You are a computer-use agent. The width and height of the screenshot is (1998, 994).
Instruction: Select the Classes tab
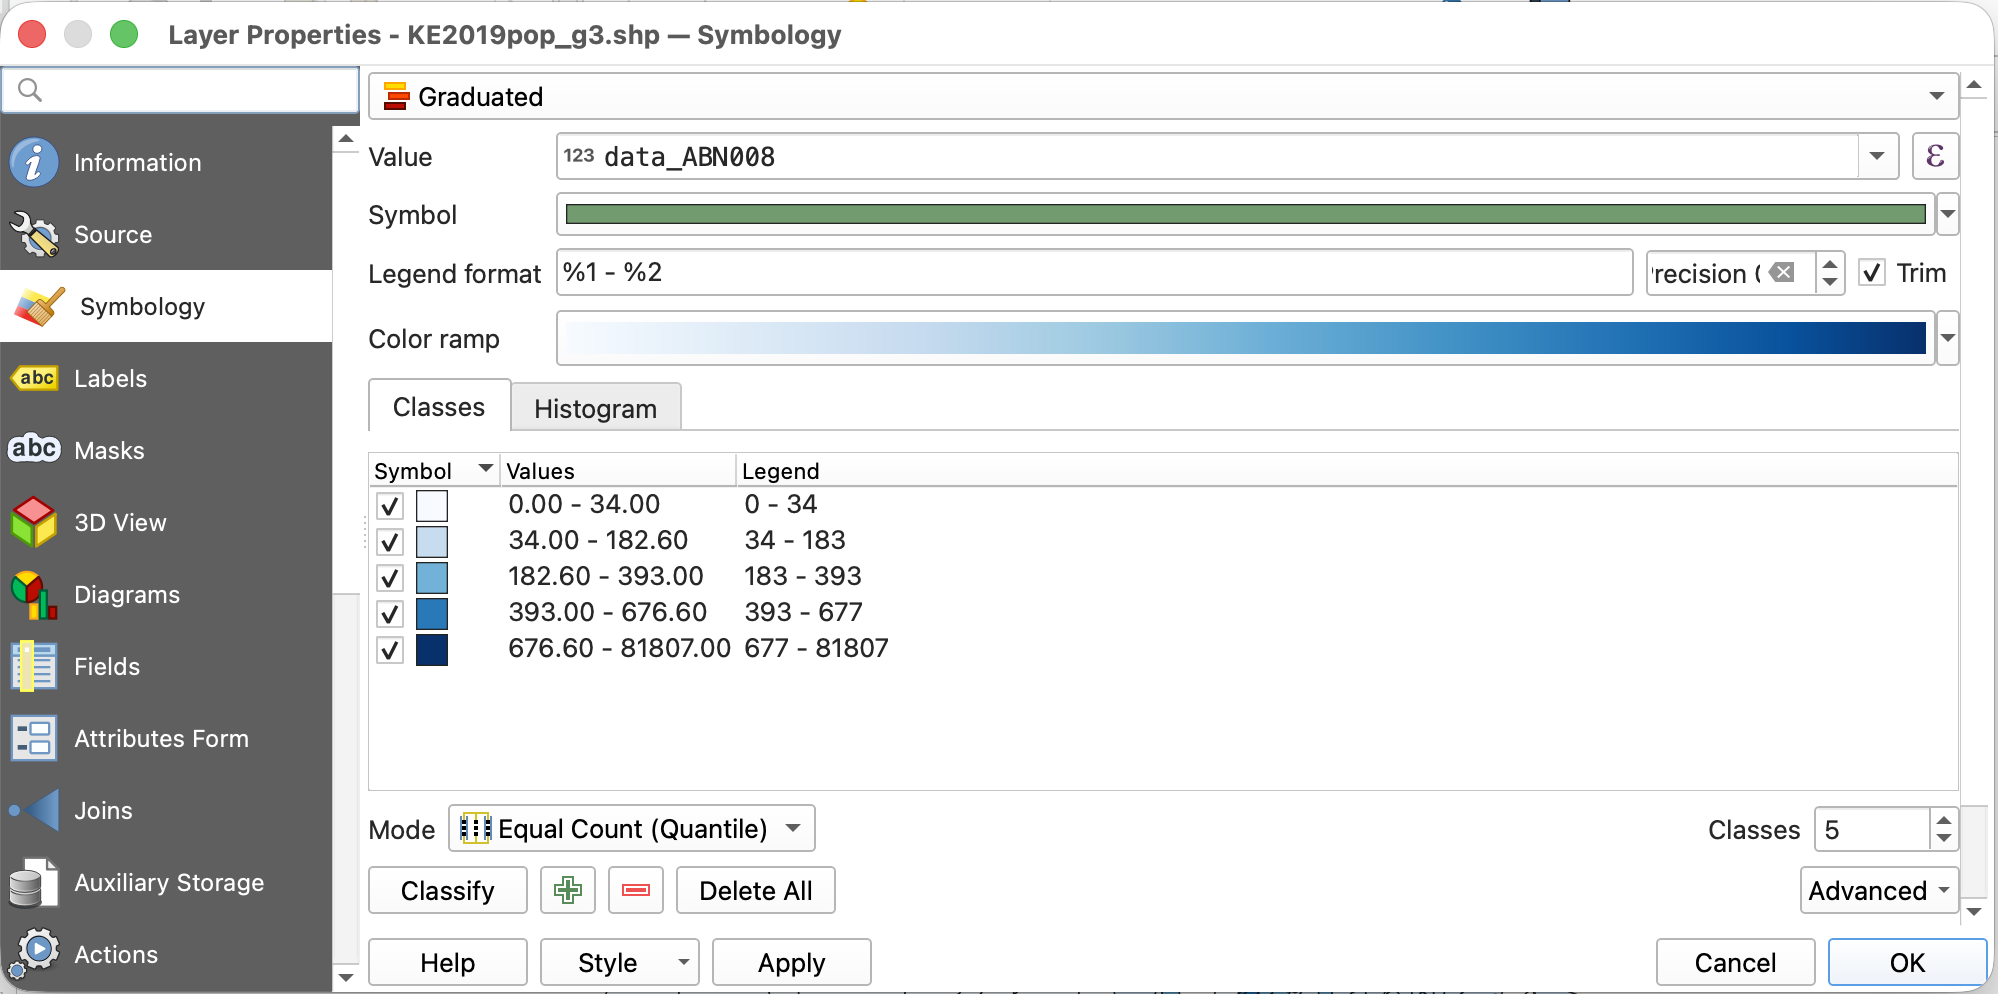pos(439,406)
